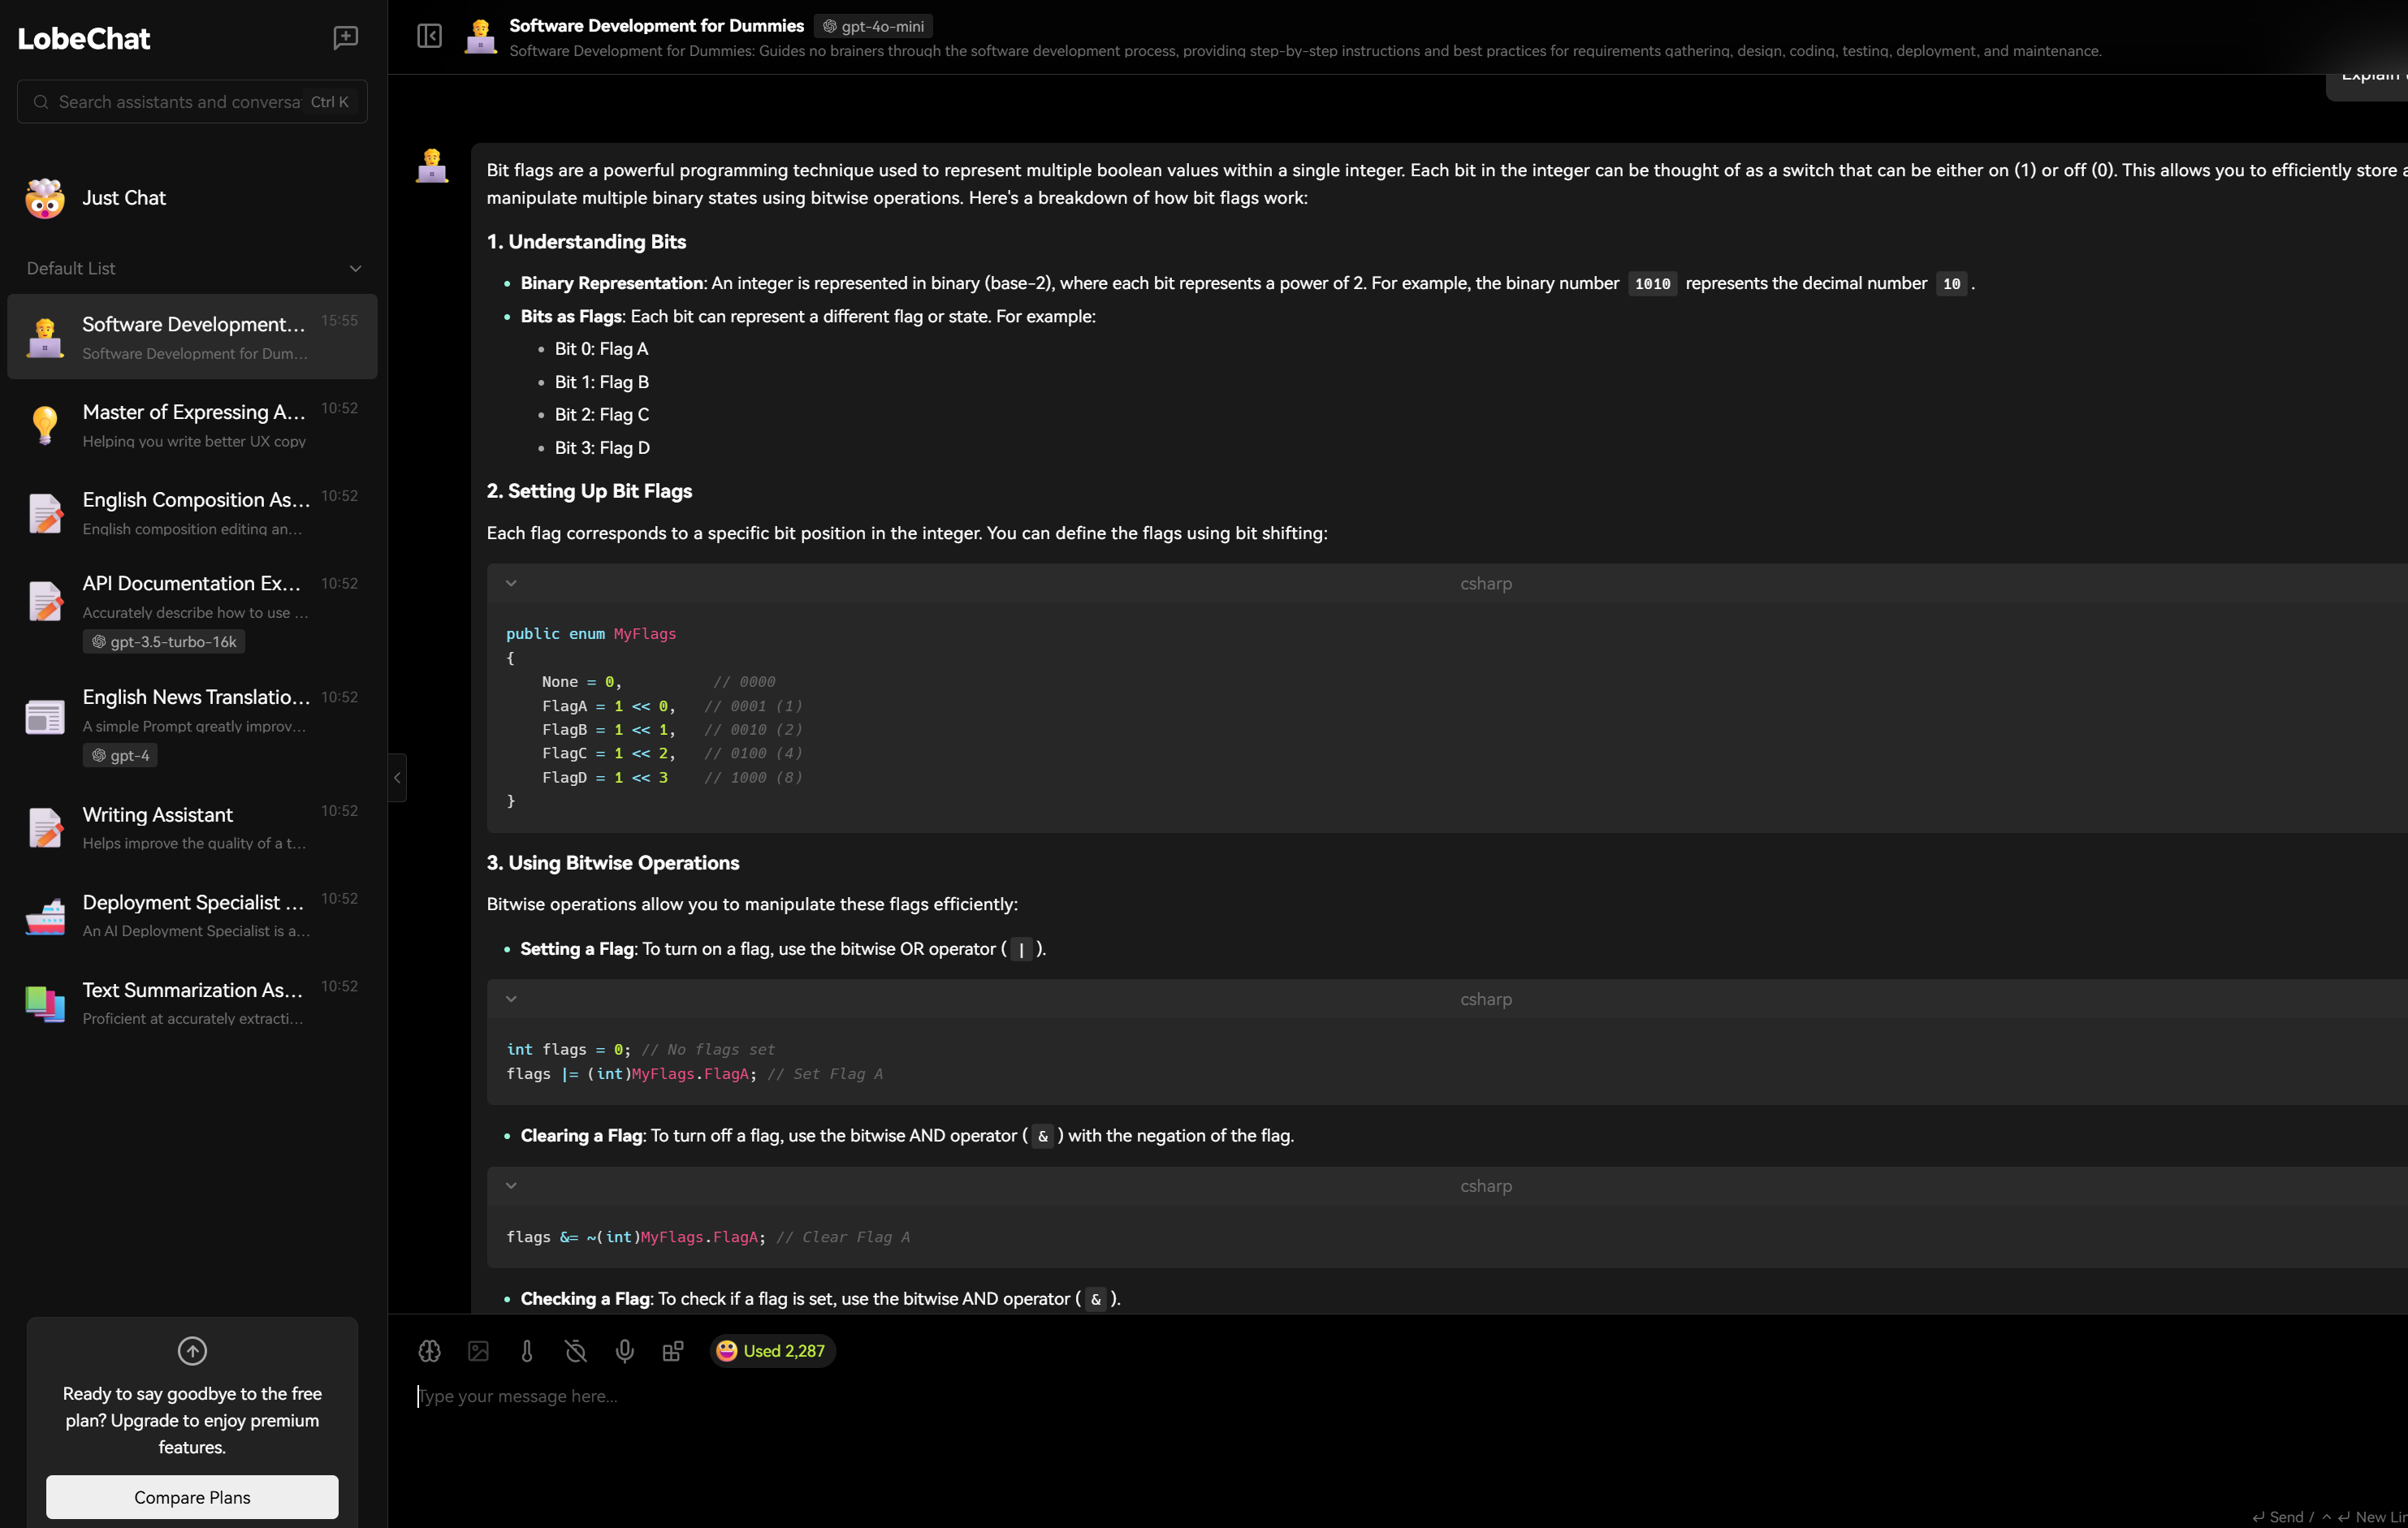Click the Used 2,287 token counter
Viewport: 2408px width, 1528px height.
point(772,1351)
